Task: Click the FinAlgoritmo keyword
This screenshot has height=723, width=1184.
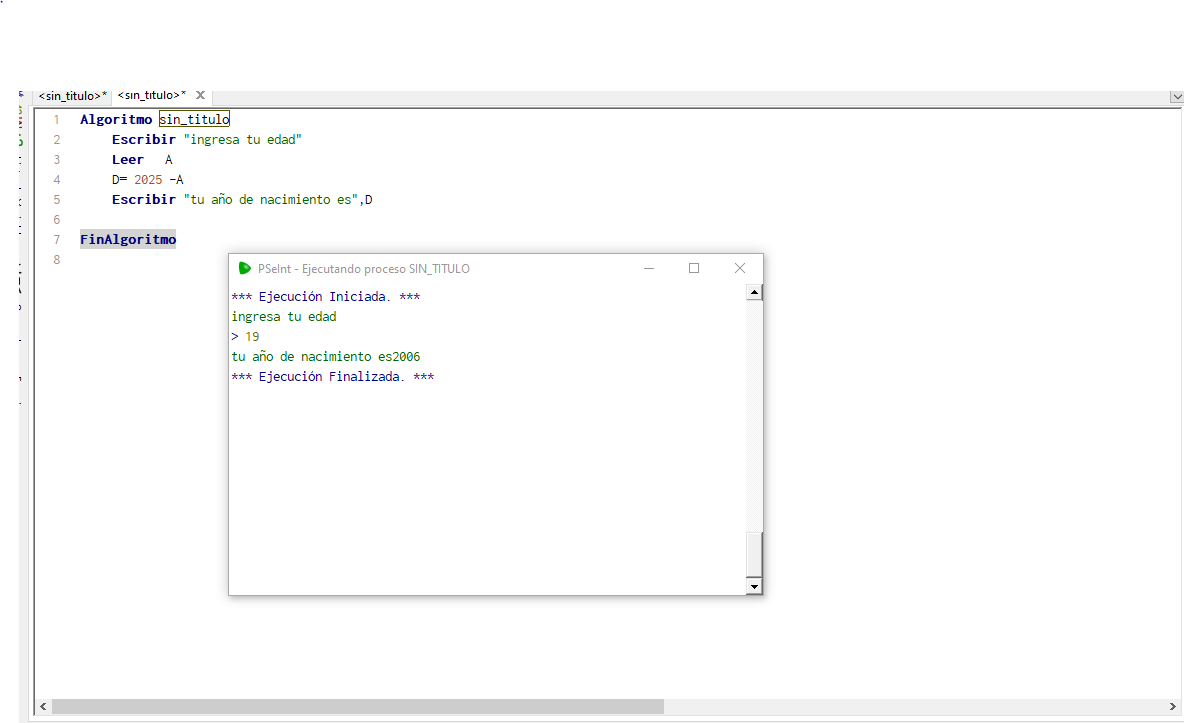Action: (x=128, y=239)
